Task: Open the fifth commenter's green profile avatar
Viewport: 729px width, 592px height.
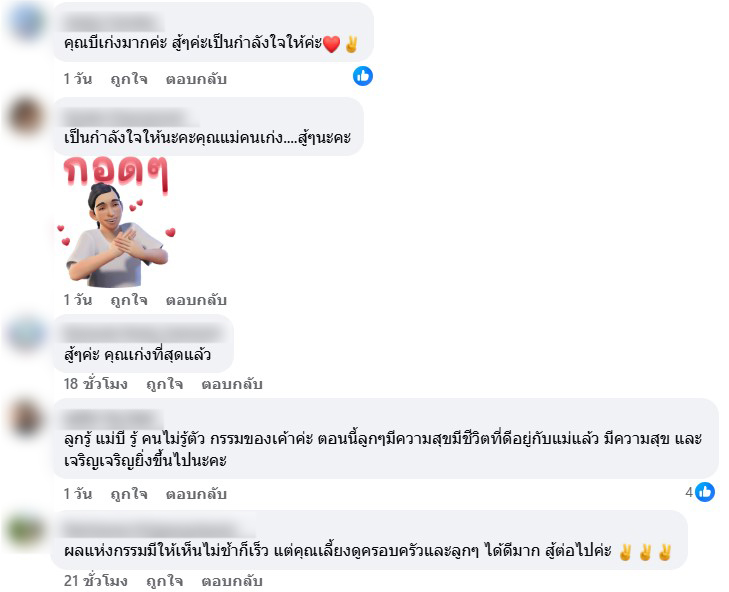Action: 26,530
